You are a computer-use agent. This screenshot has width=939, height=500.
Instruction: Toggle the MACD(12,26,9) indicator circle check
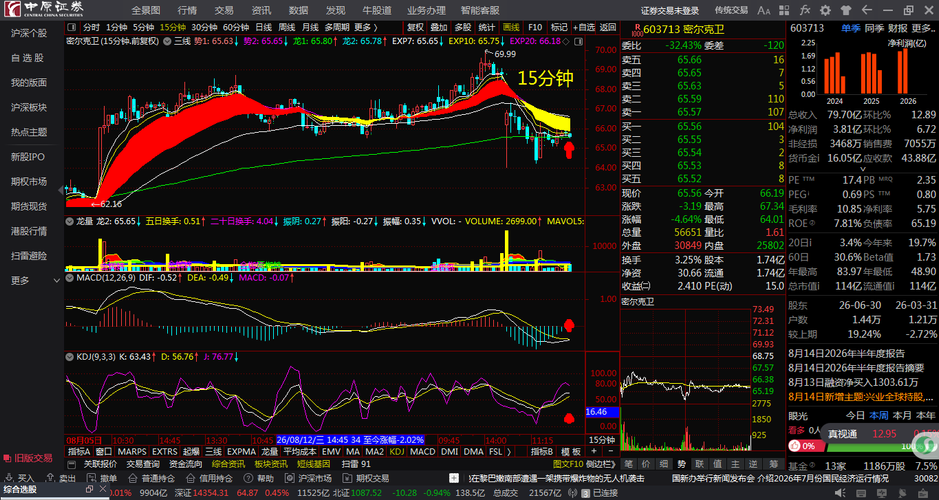point(70,277)
